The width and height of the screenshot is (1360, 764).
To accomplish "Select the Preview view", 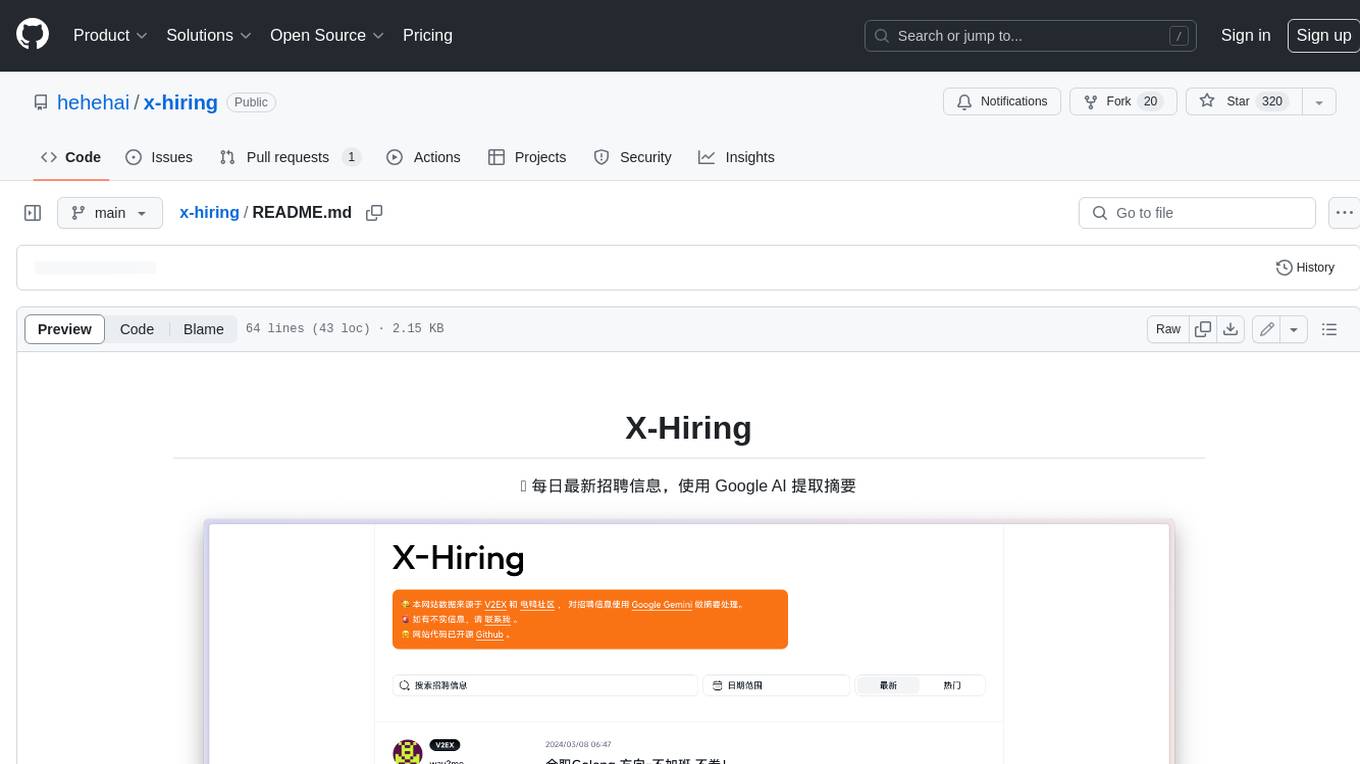I will point(65,329).
